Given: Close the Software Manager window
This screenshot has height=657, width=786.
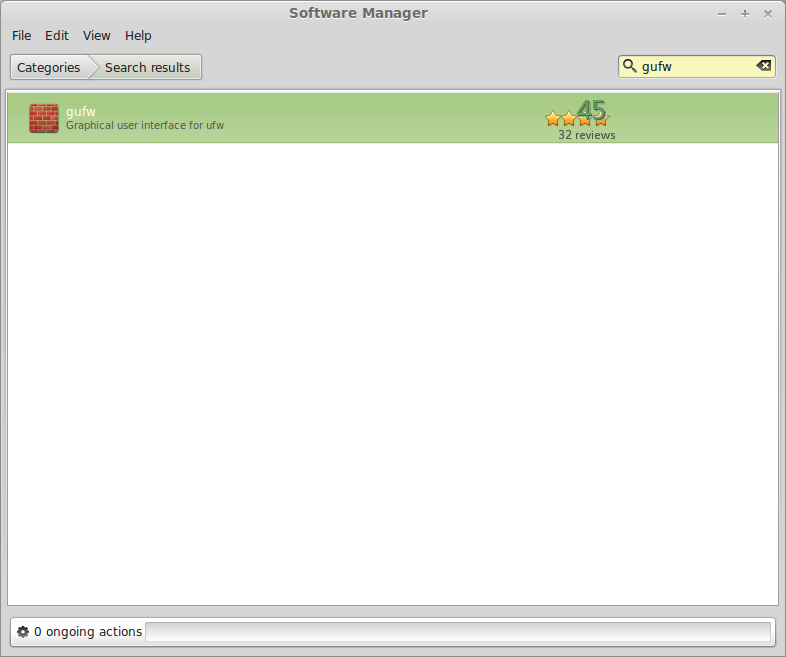Looking at the screenshot, I should 768,14.
